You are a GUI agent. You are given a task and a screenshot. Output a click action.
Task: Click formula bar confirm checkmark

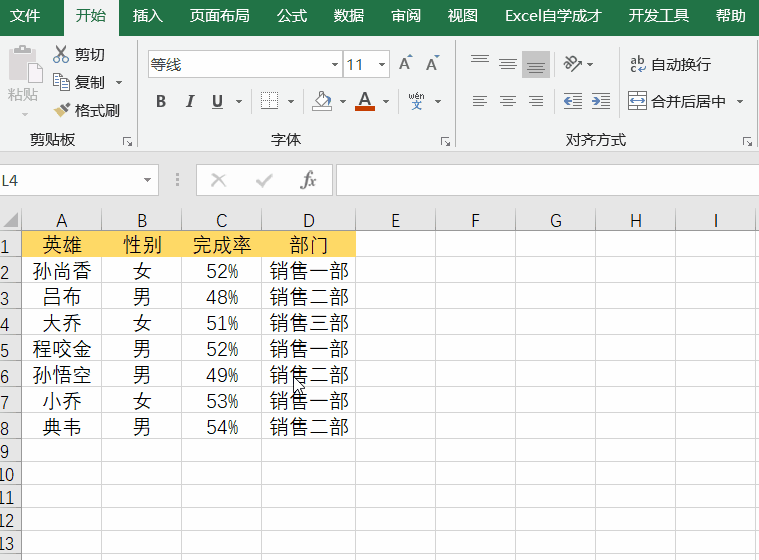pyautogui.click(x=264, y=180)
